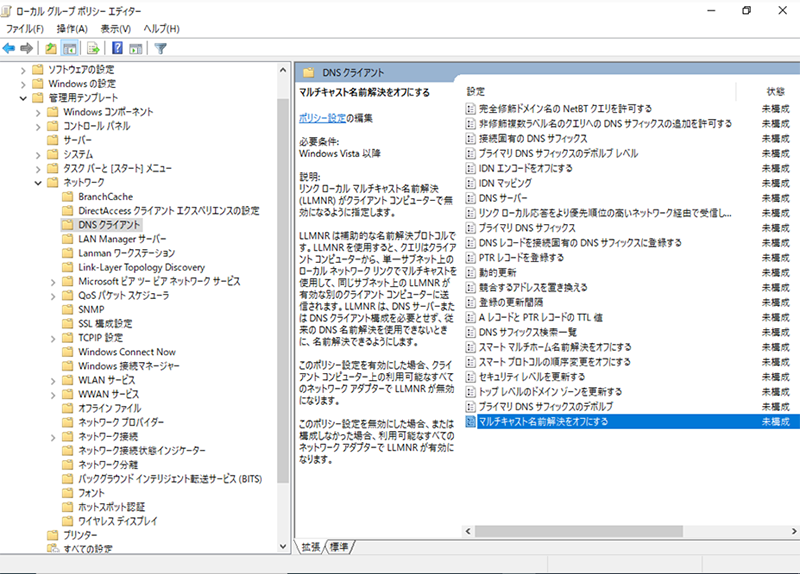Click the policy icon beside DNS サーバー
This screenshot has height=574, width=800.
(x=471, y=198)
